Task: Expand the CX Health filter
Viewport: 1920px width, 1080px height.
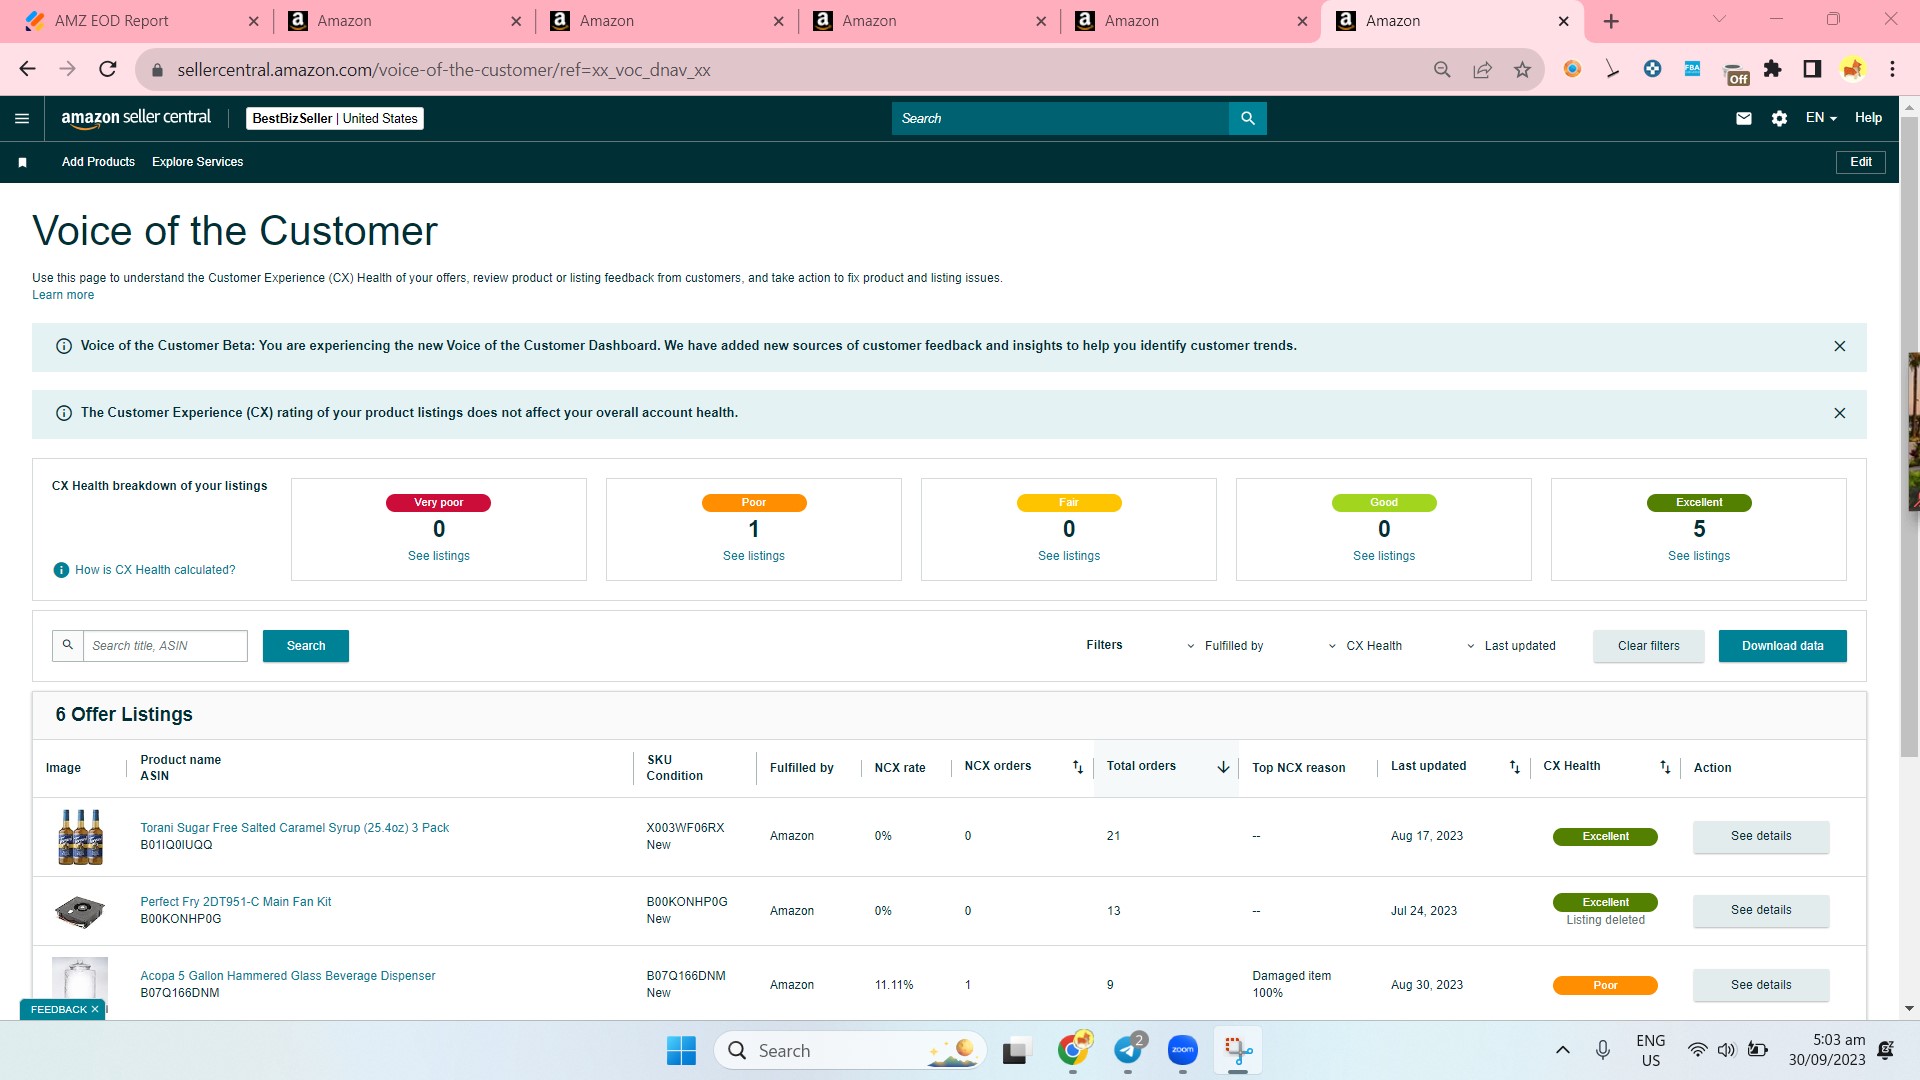Action: point(1365,646)
